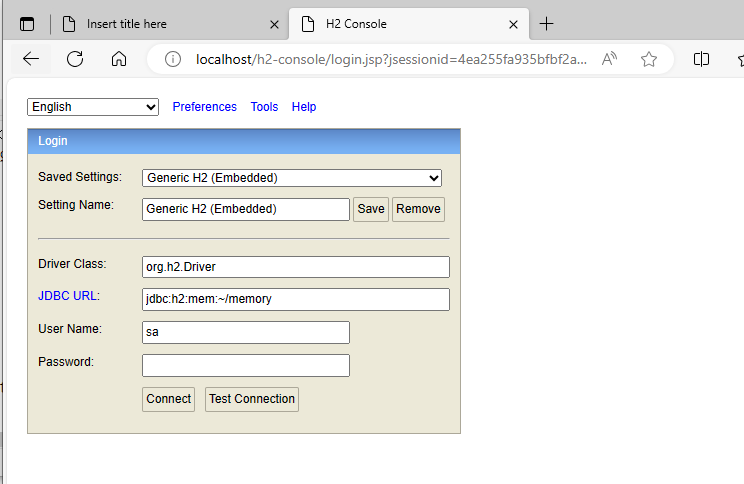Click the browser address bar URL
This screenshot has width=744, height=484.
coord(391,59)
